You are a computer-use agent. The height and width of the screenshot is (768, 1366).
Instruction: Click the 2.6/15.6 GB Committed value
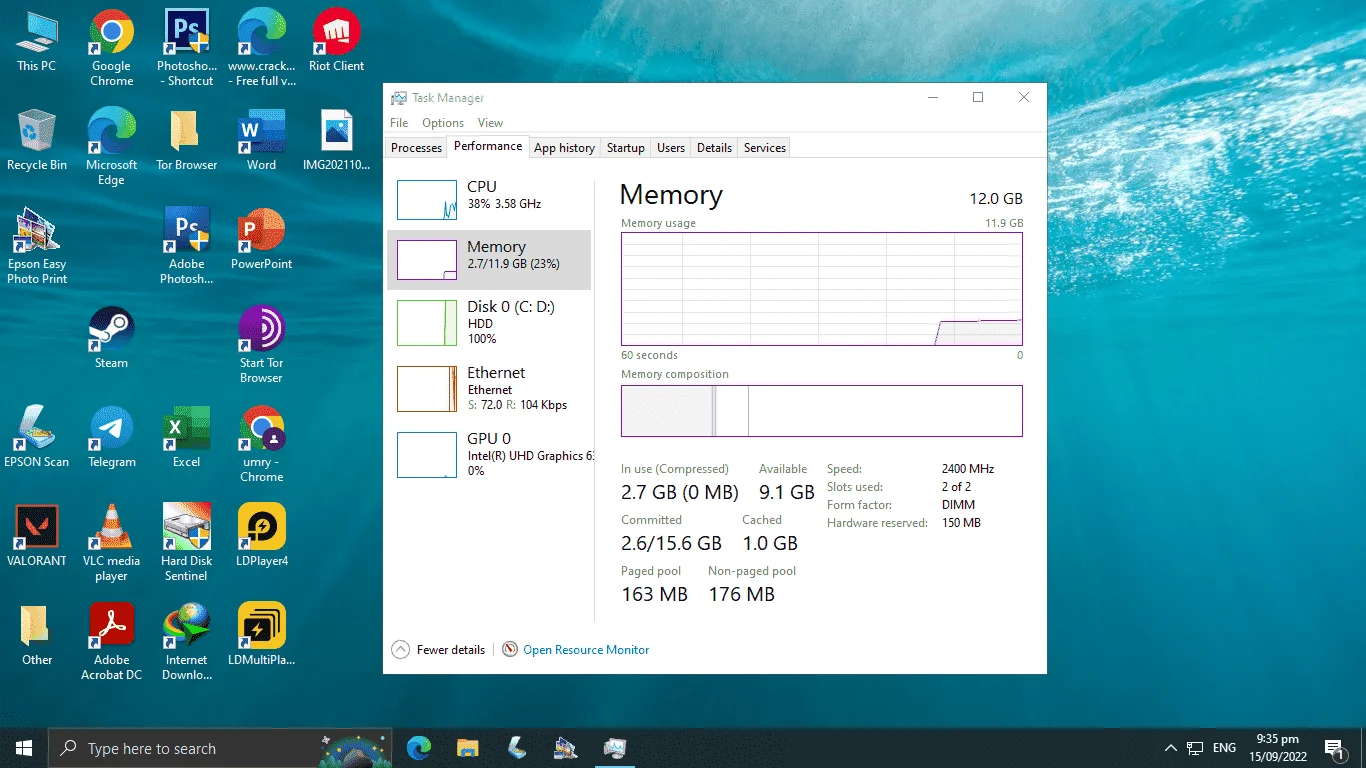tap(671, 544)
